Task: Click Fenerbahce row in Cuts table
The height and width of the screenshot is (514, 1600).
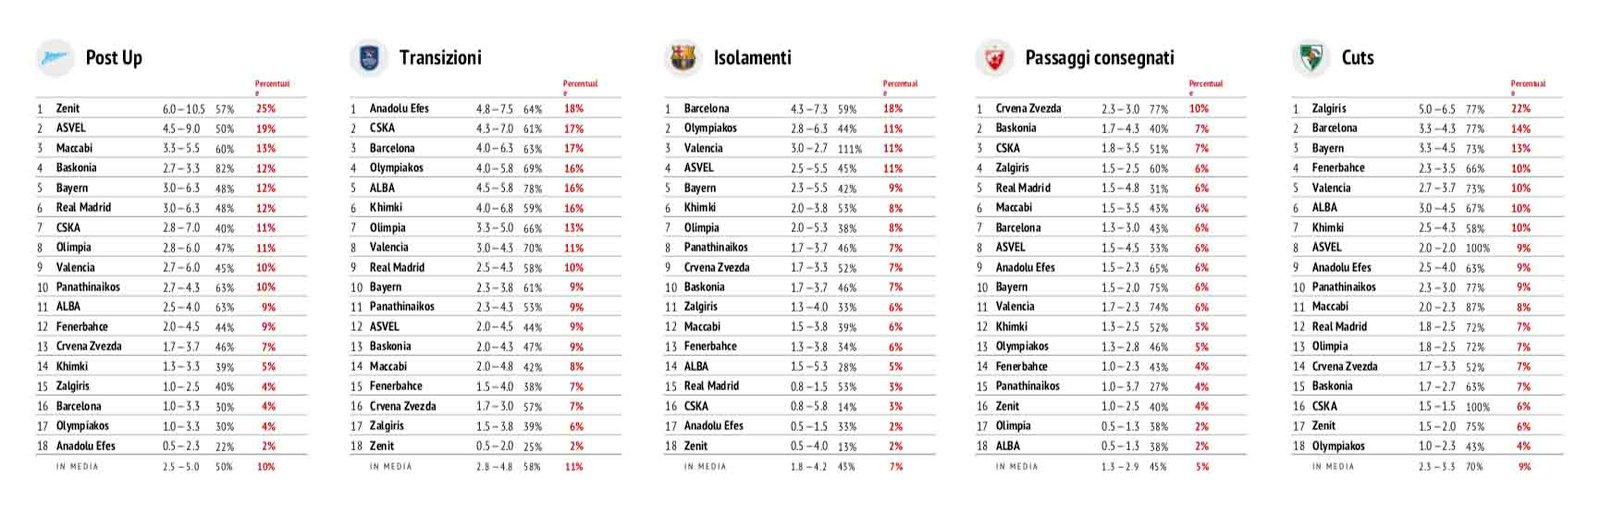Action: [1427, 168]
